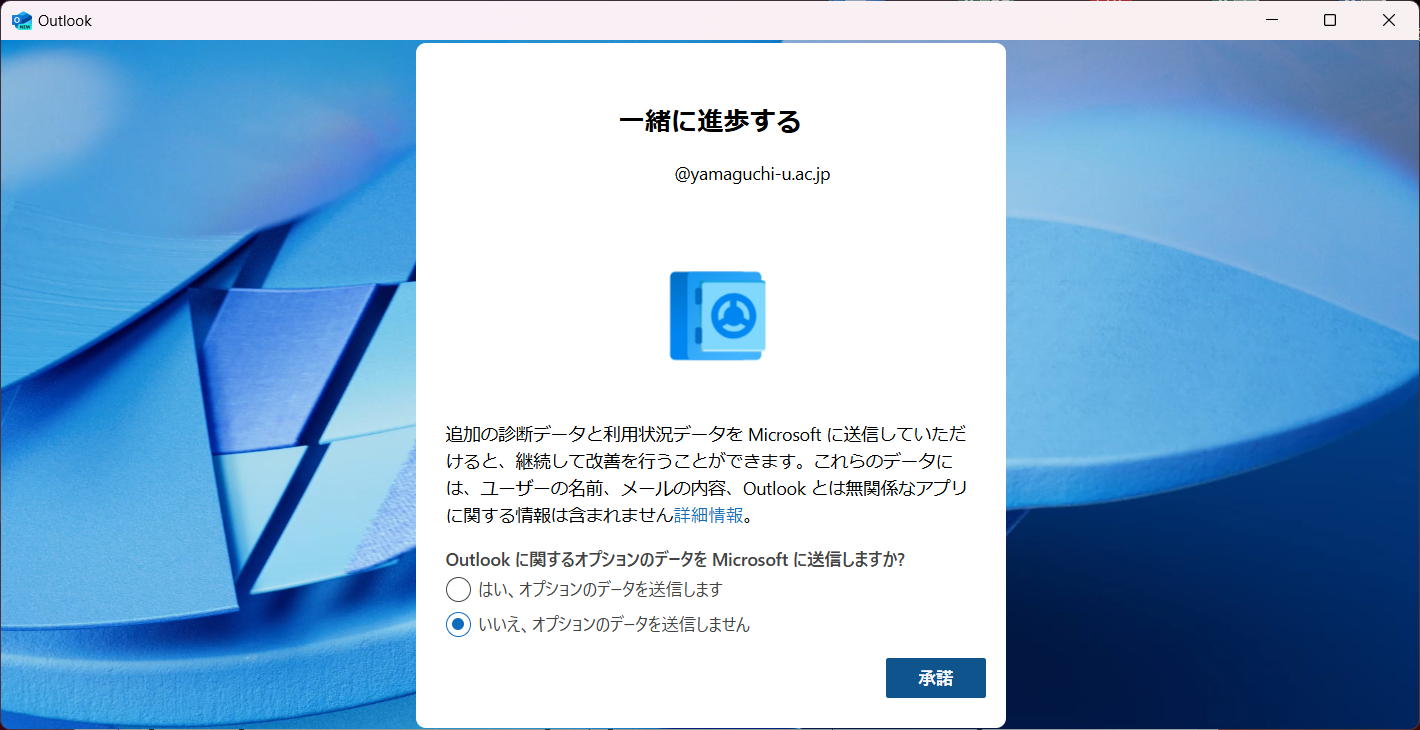The image size is (1420, 730).
Task: Select 'いいえ、オプションのデータを送信しません' radio button
Action: (x=458, y=625)
